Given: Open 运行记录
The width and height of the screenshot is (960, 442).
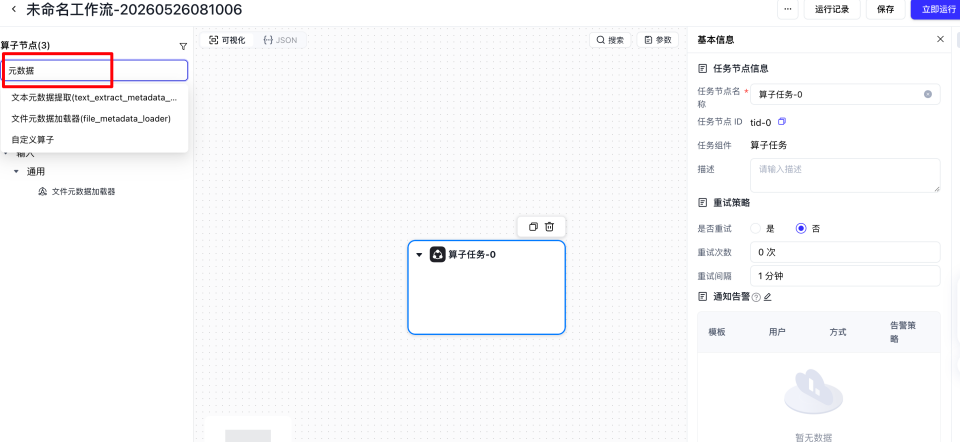Looking at the screenshot, I should tap(832, 9).
